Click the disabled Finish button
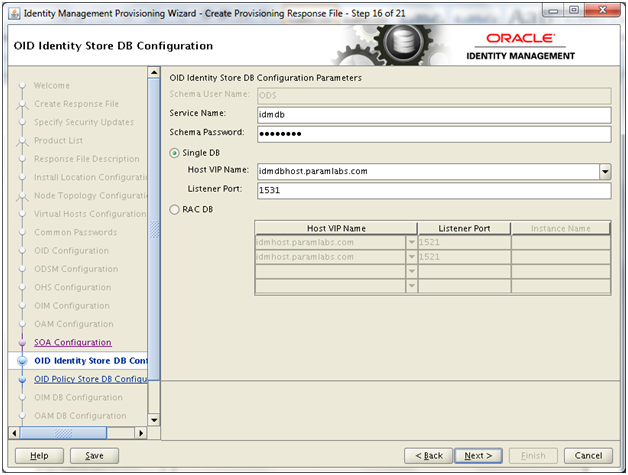This screenshot has width=628, height=475. coord(533,456)
